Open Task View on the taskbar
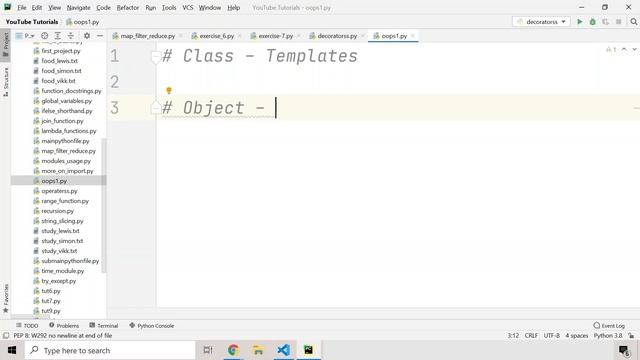 [208, 350]
